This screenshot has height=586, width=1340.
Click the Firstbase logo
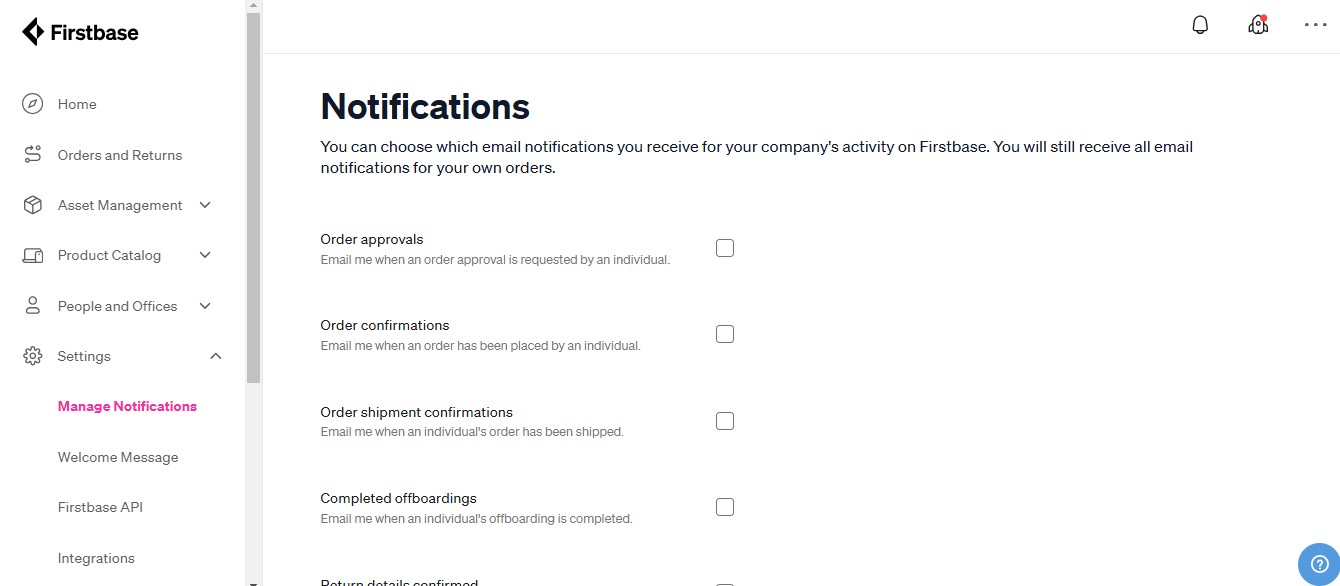[x=80, y=32]
